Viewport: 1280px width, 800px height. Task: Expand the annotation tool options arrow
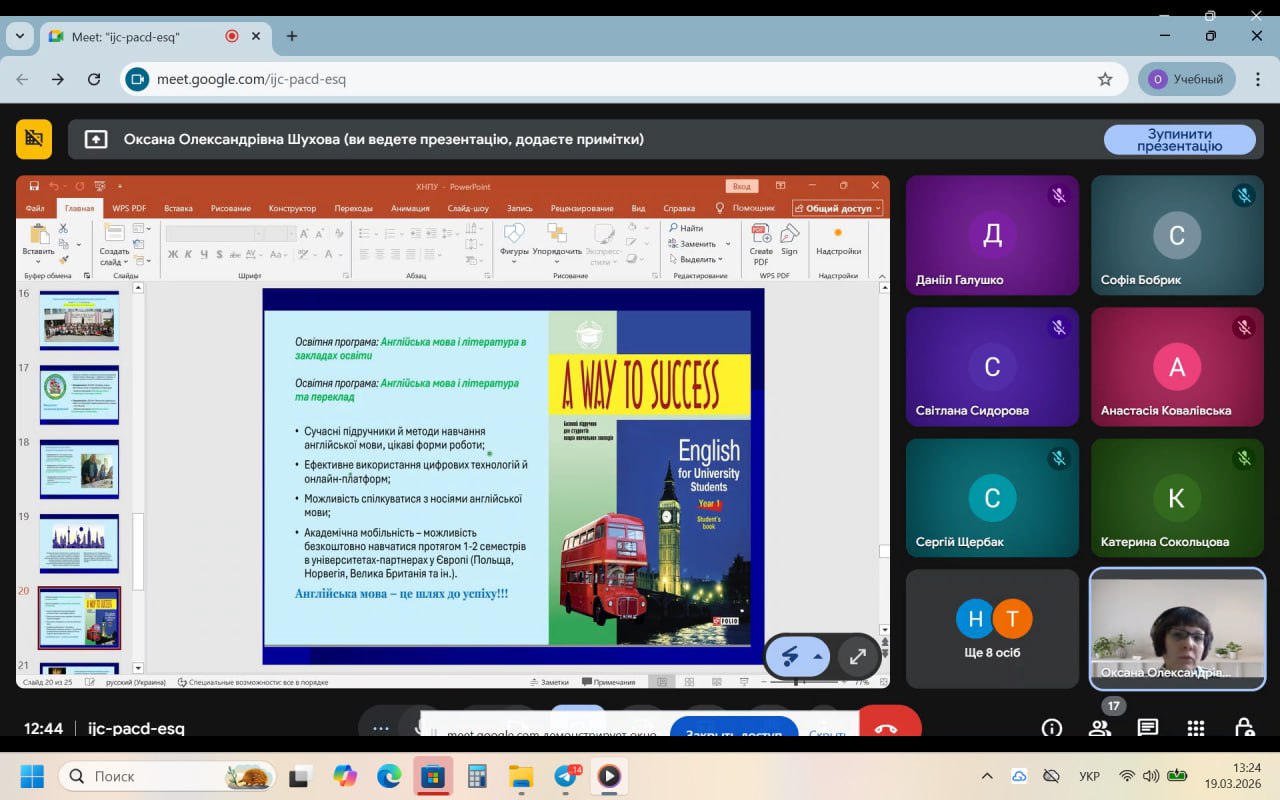coord(818,657)
